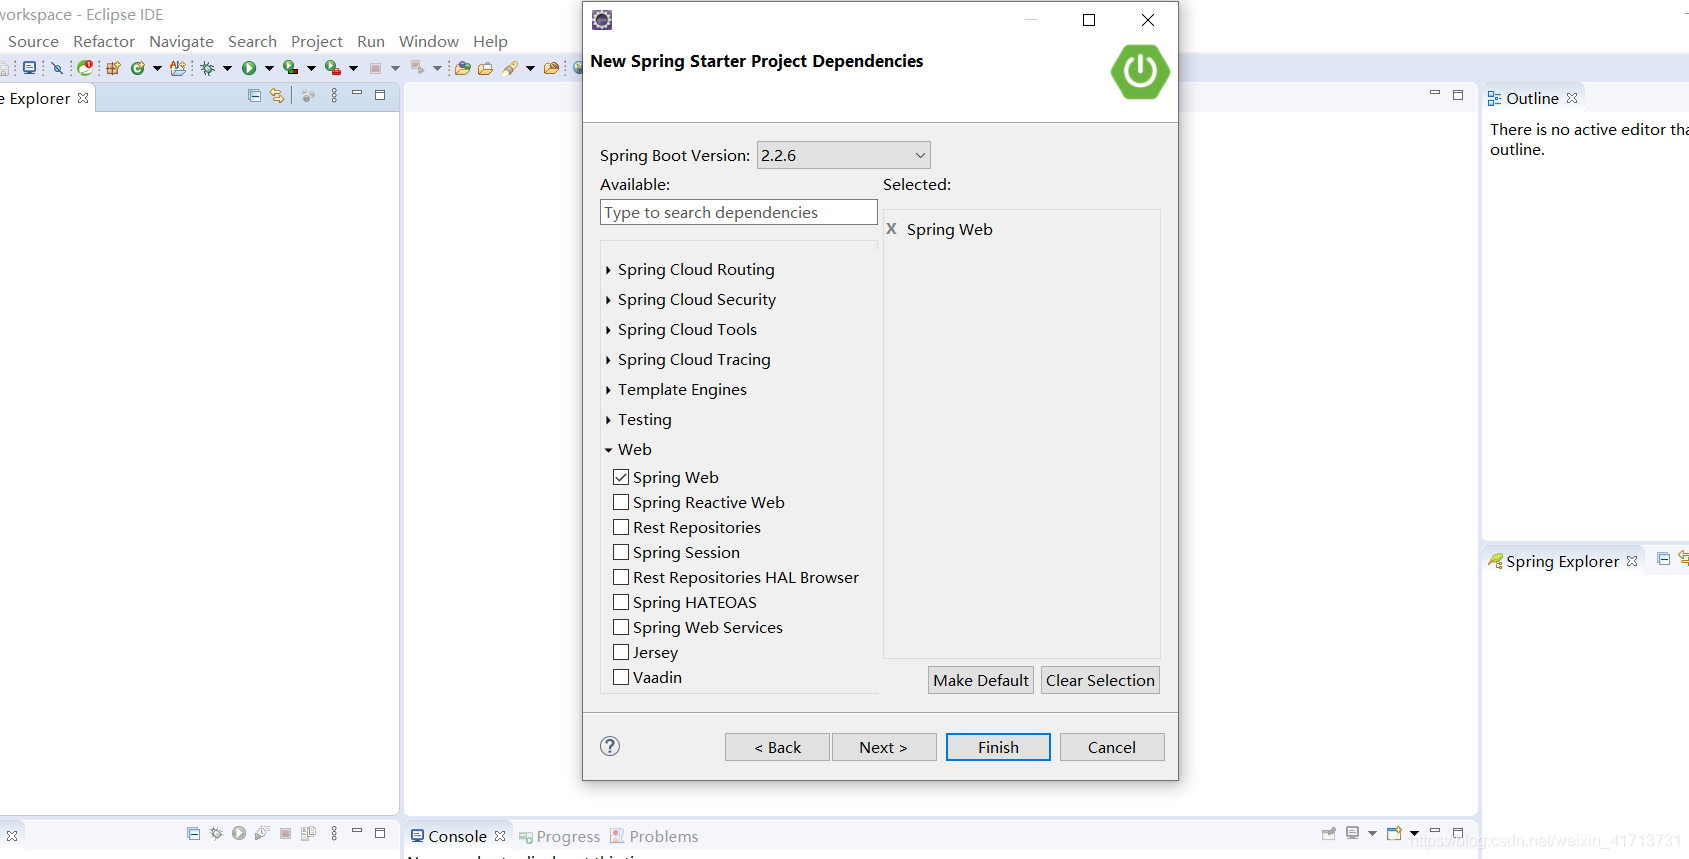Open the Refactor menu
The height and width of the screenshot is (859, 1689).
[104, 41]
